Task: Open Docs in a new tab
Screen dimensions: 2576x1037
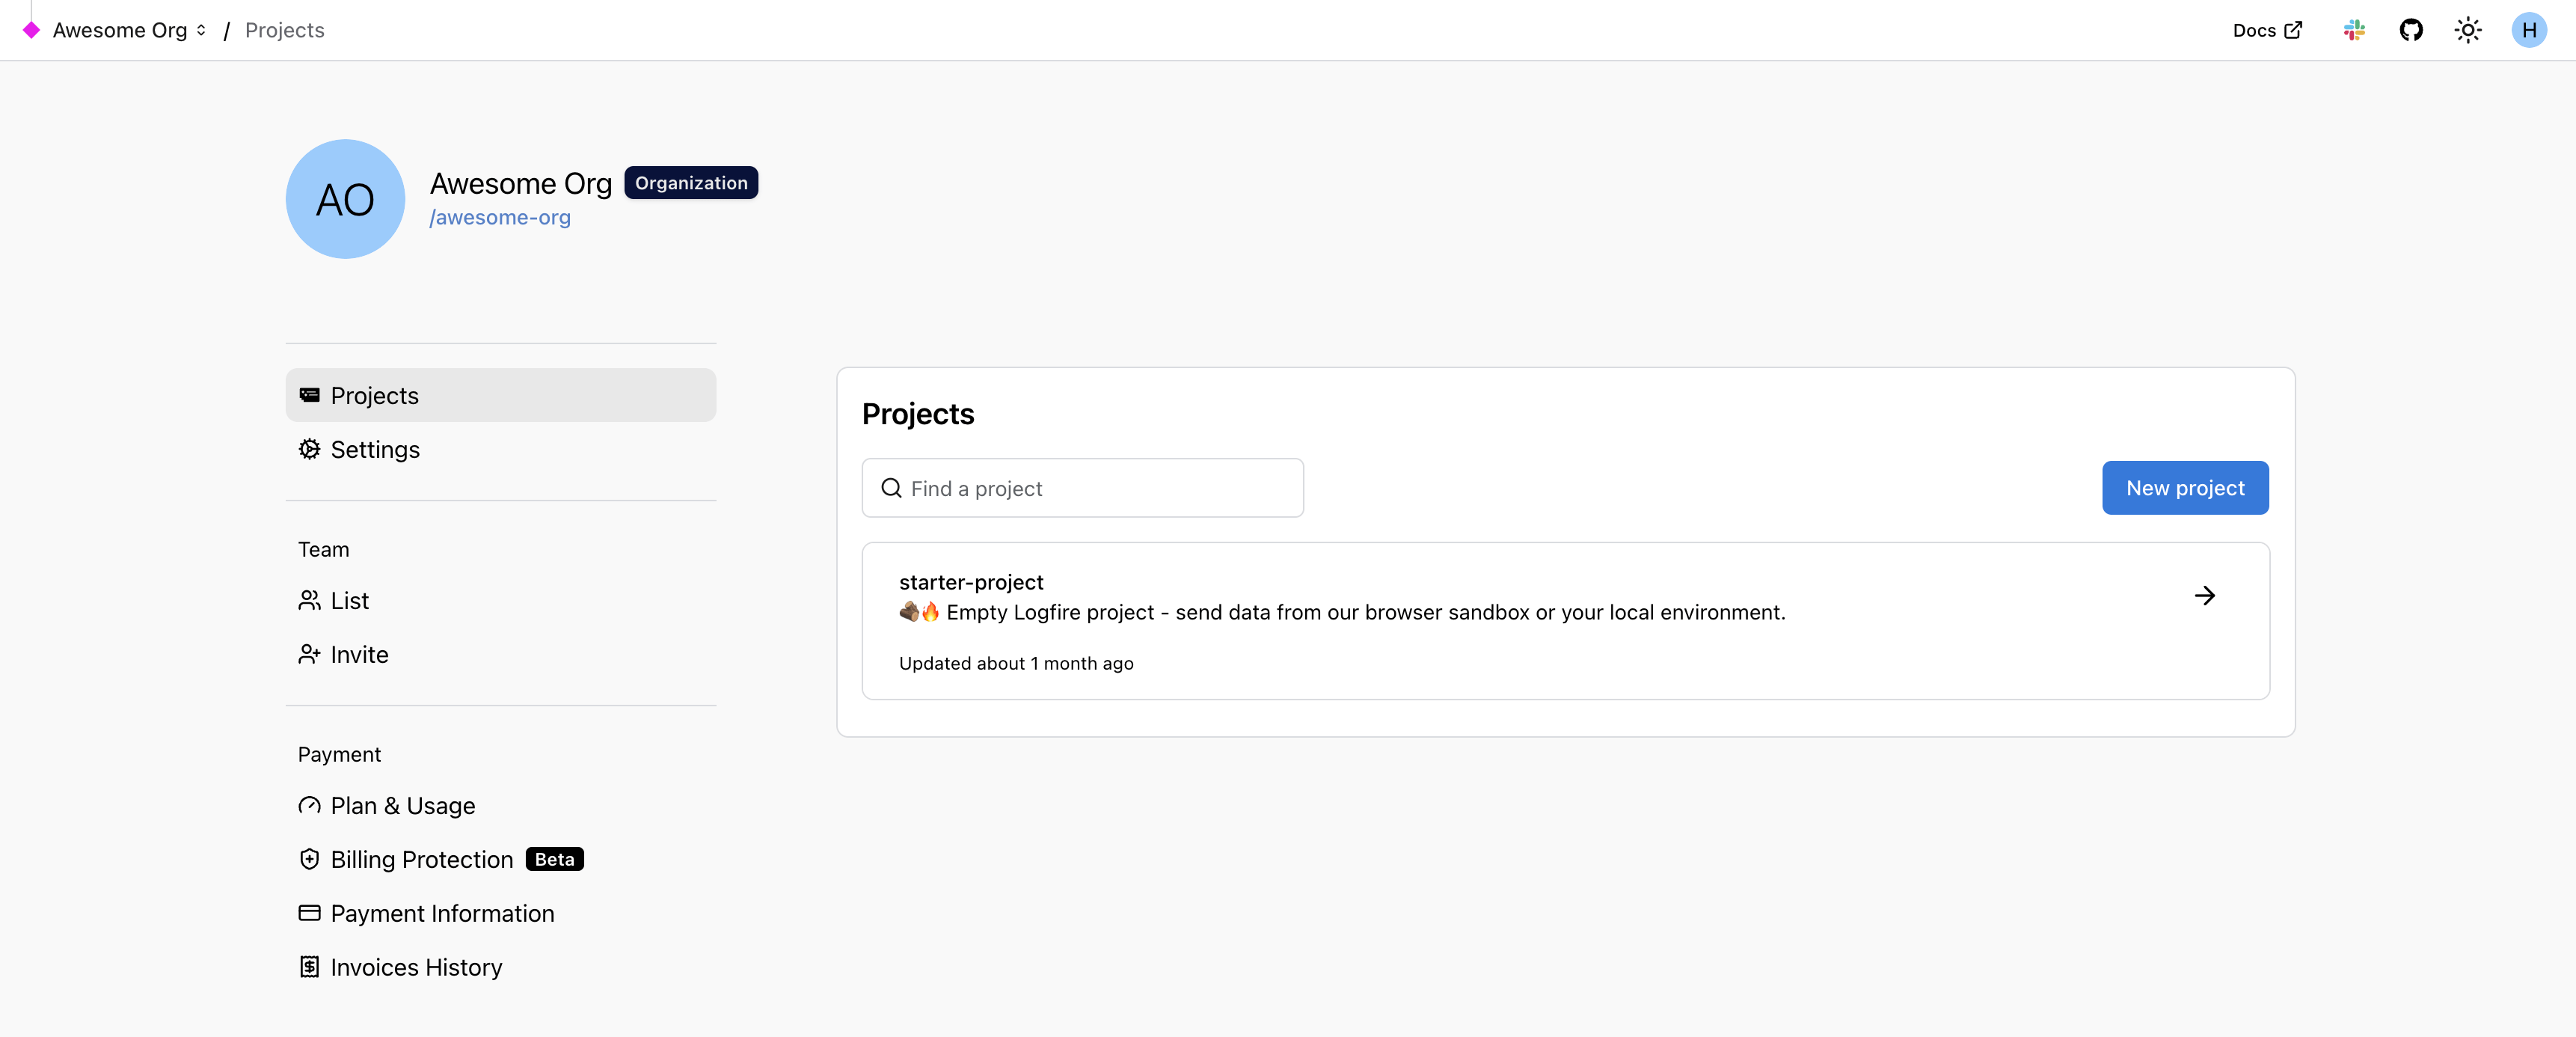Action: click(x=2266, y=30)
